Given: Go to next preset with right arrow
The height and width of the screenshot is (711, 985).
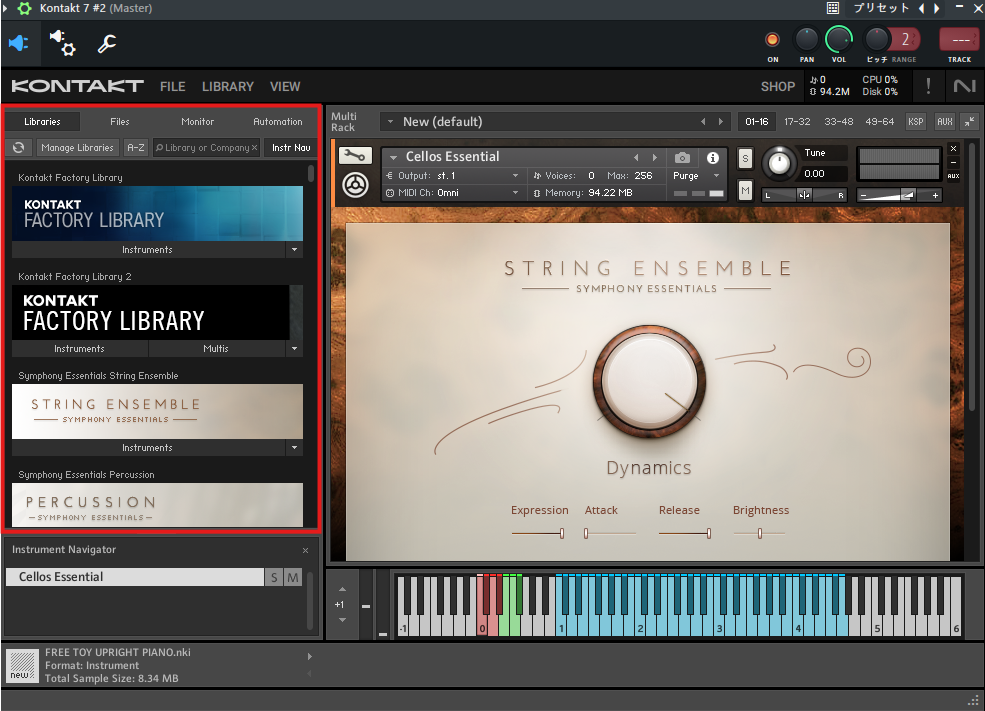Looking at the screenshot, I should click(x=937, y=8).
